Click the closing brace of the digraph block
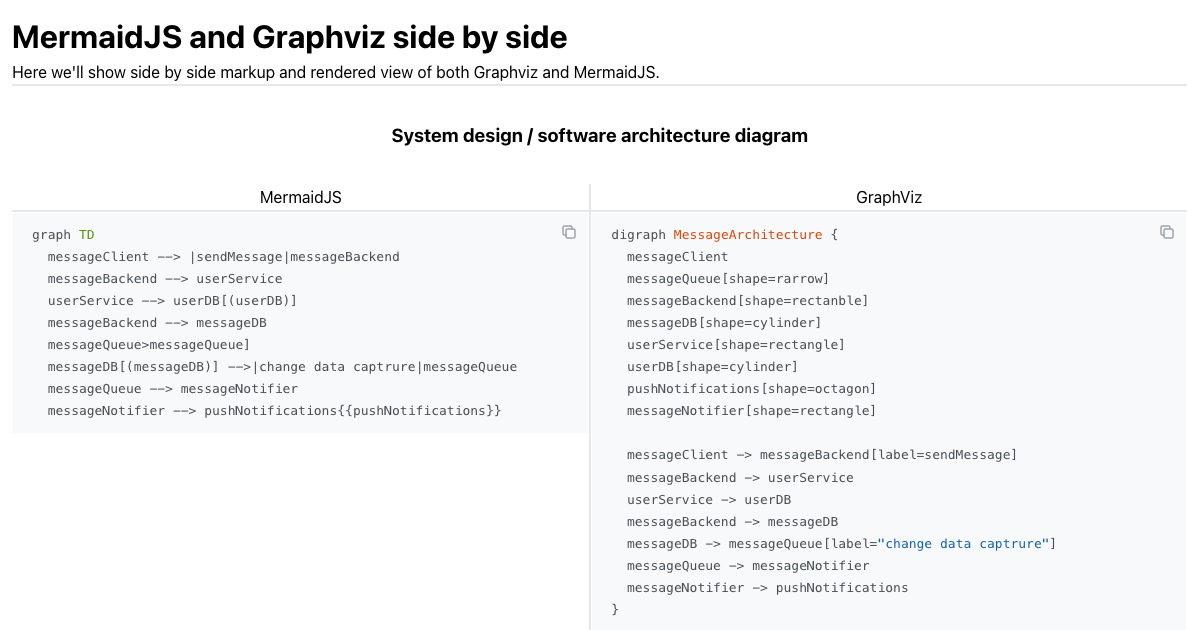Image resolution: width=1200 pixels, height=630 pixels. pyautogui.click(x=614, y=608)
